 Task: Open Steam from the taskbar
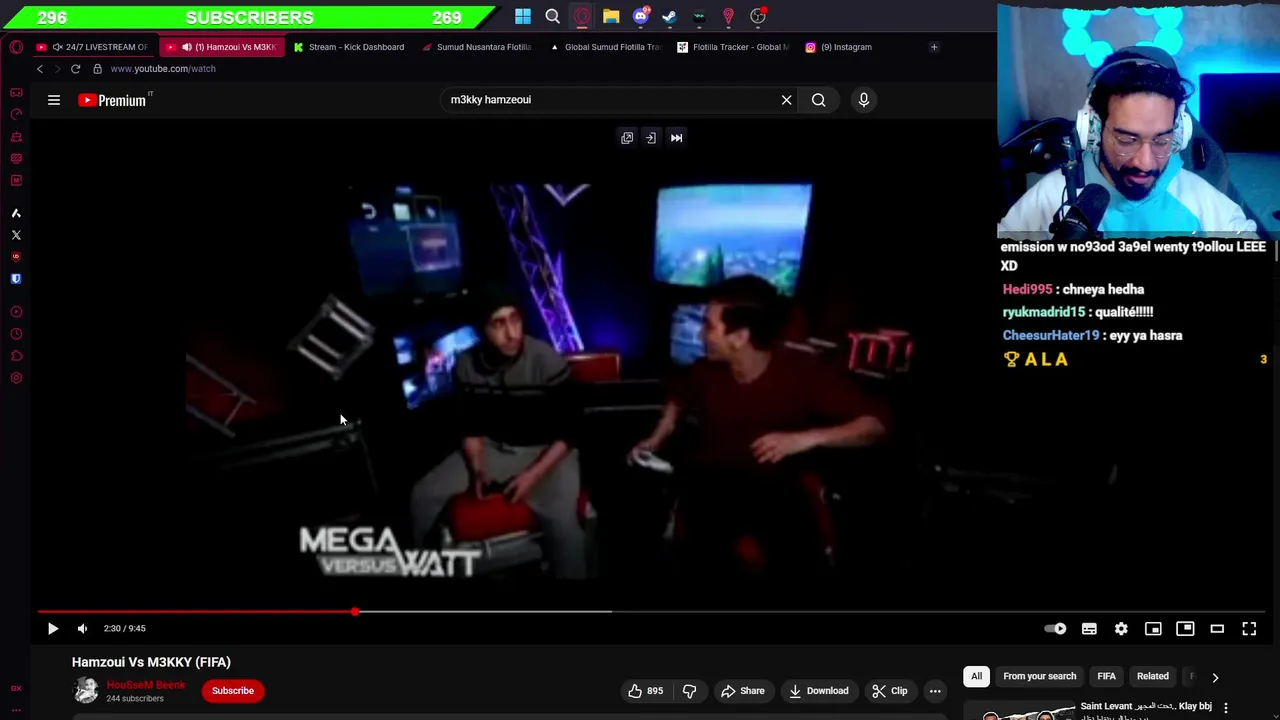pos(669,16)
